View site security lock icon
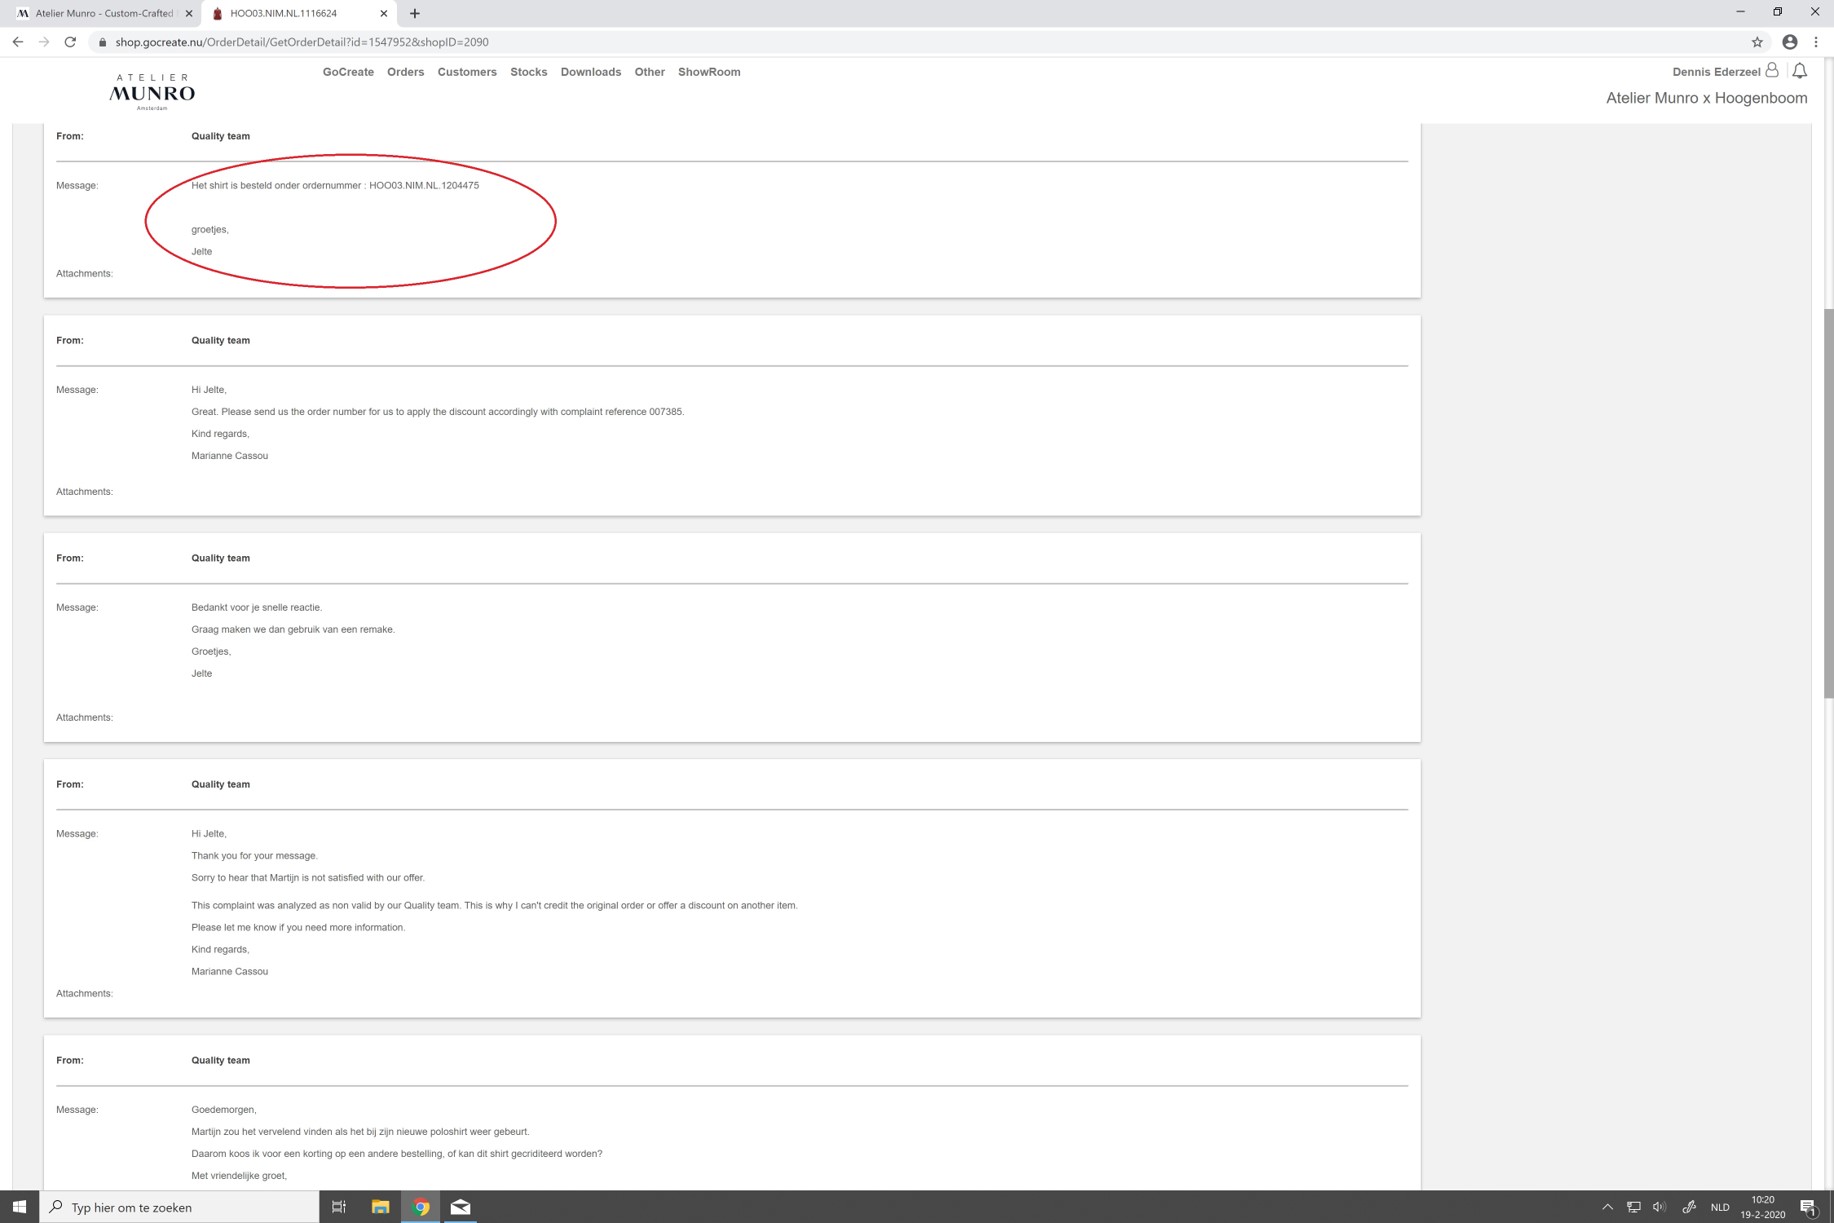The width and height of the screenshot is (1834, 1223). click(102, 42)
